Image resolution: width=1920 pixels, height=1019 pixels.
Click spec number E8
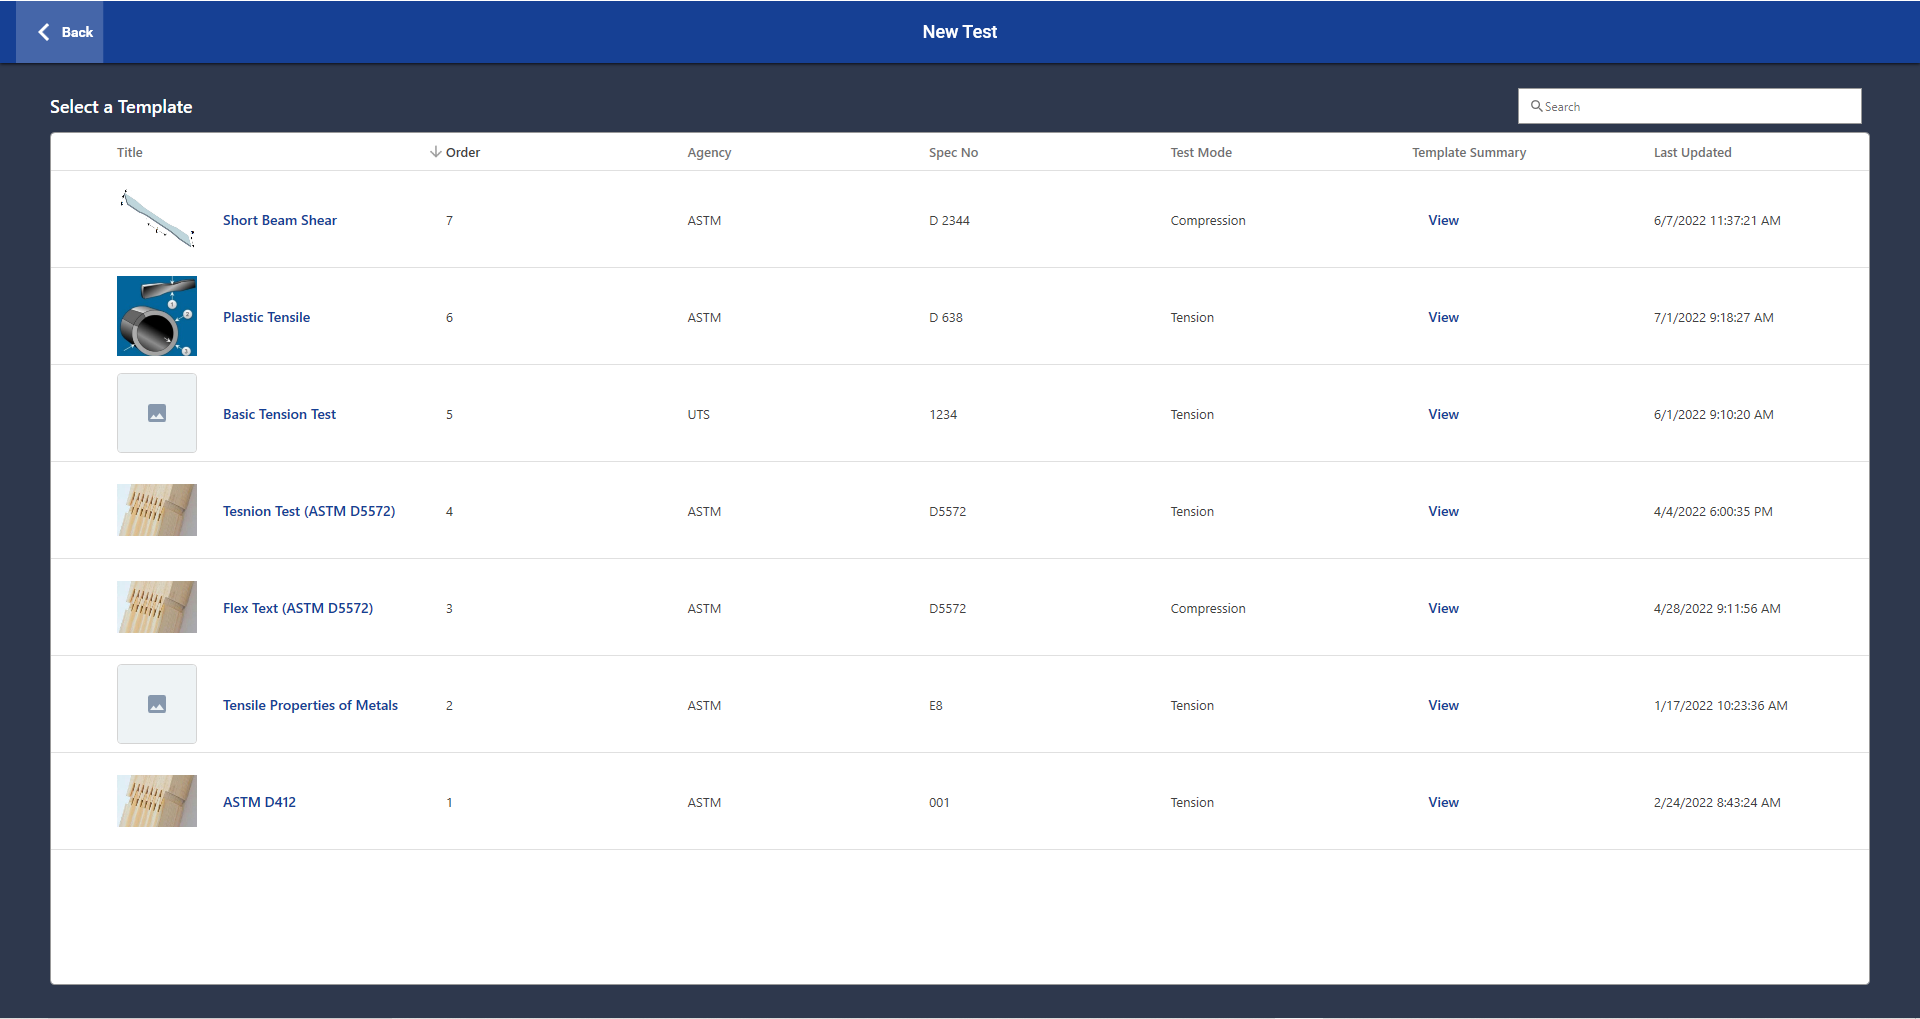pos(936,705)
